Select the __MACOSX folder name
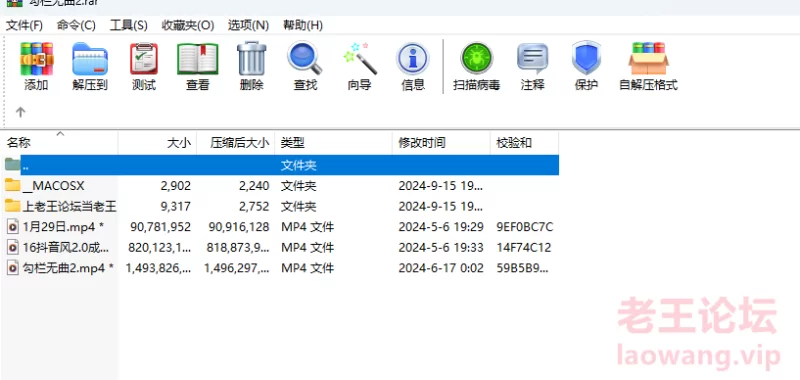800x380 pixels. click(54, 186)
